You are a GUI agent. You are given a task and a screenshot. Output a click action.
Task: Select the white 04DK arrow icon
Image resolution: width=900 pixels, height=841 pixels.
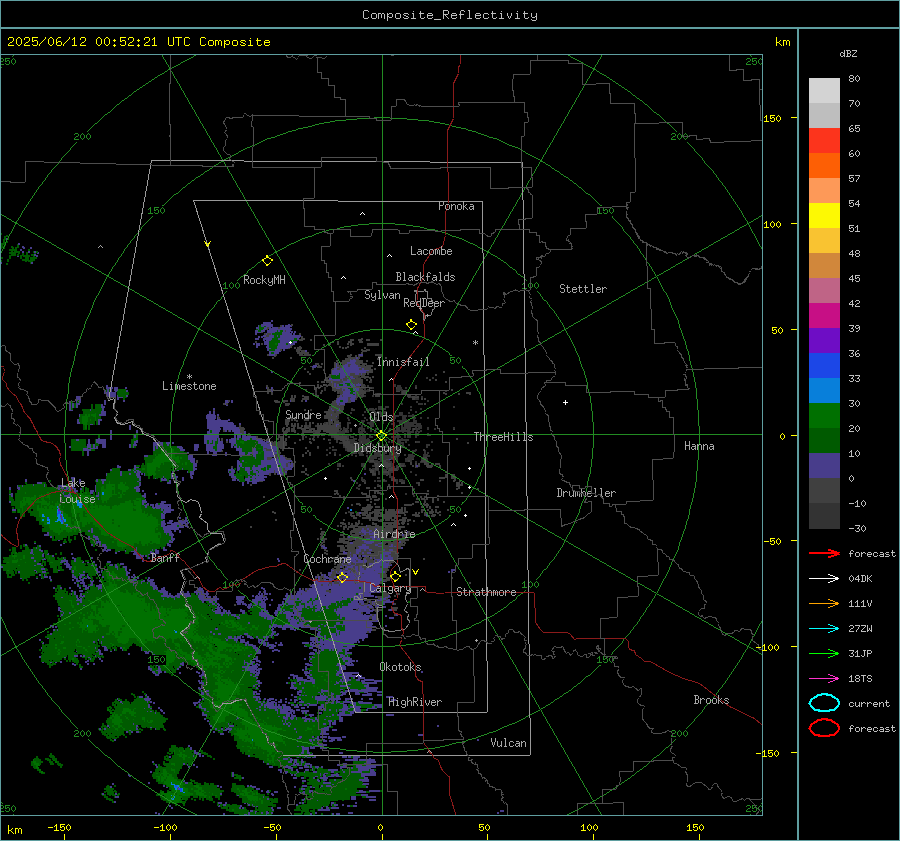click(x=824, y=579)
